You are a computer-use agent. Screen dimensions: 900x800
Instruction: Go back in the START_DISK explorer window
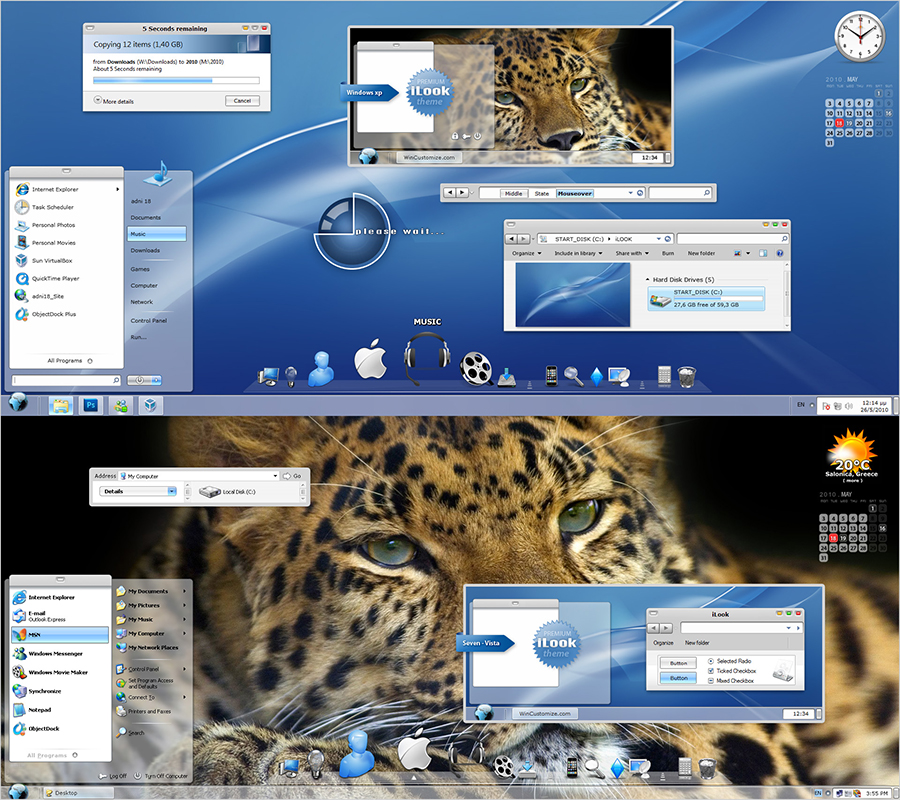(511, 239)
